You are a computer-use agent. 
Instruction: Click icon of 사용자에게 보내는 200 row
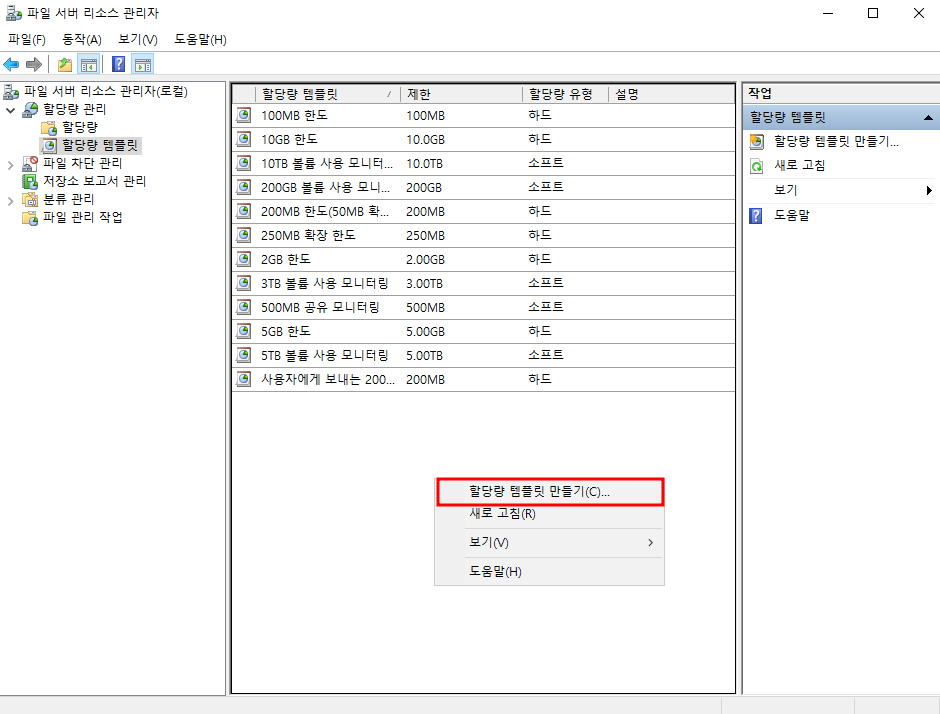243,379
